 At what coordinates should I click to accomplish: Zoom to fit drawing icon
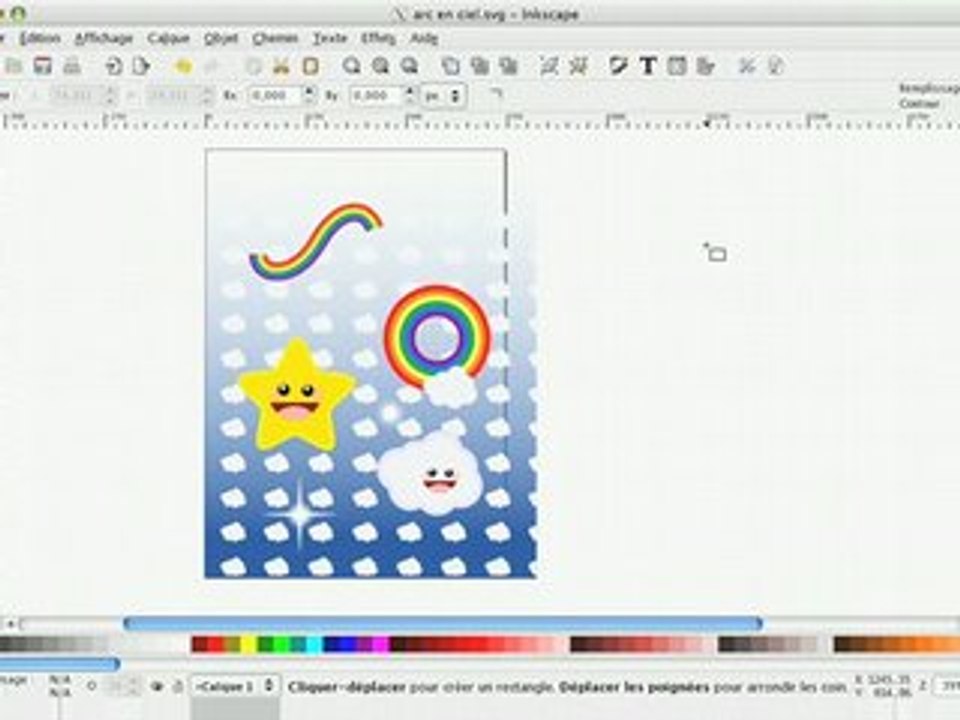pos(381,66)
